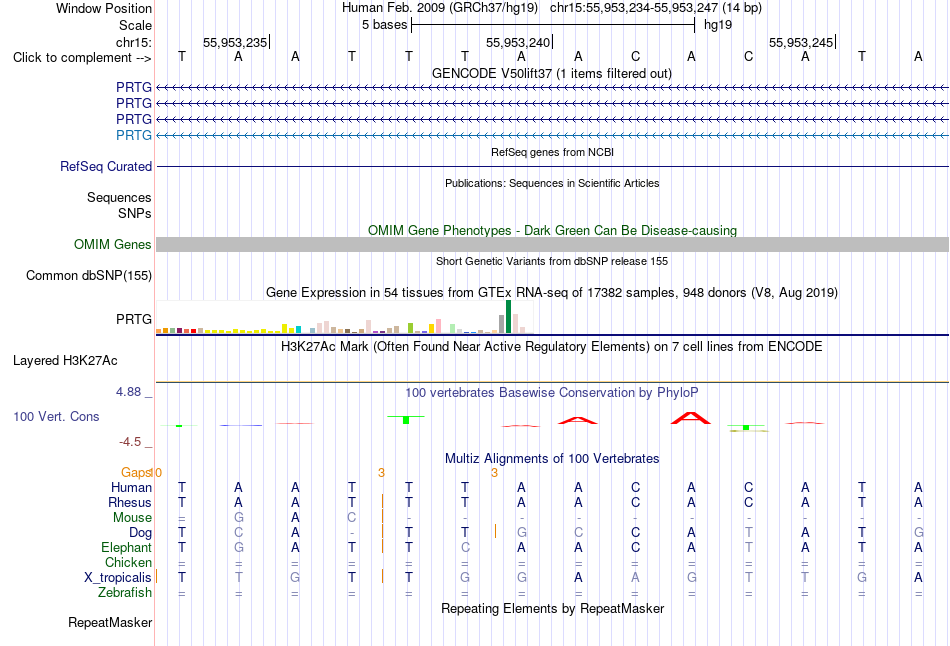This screenshot has width=950, height=646.
Task: Click 'Short Genetic Variants from dbSNP release 155' title
Action: (x=552, y=261)
